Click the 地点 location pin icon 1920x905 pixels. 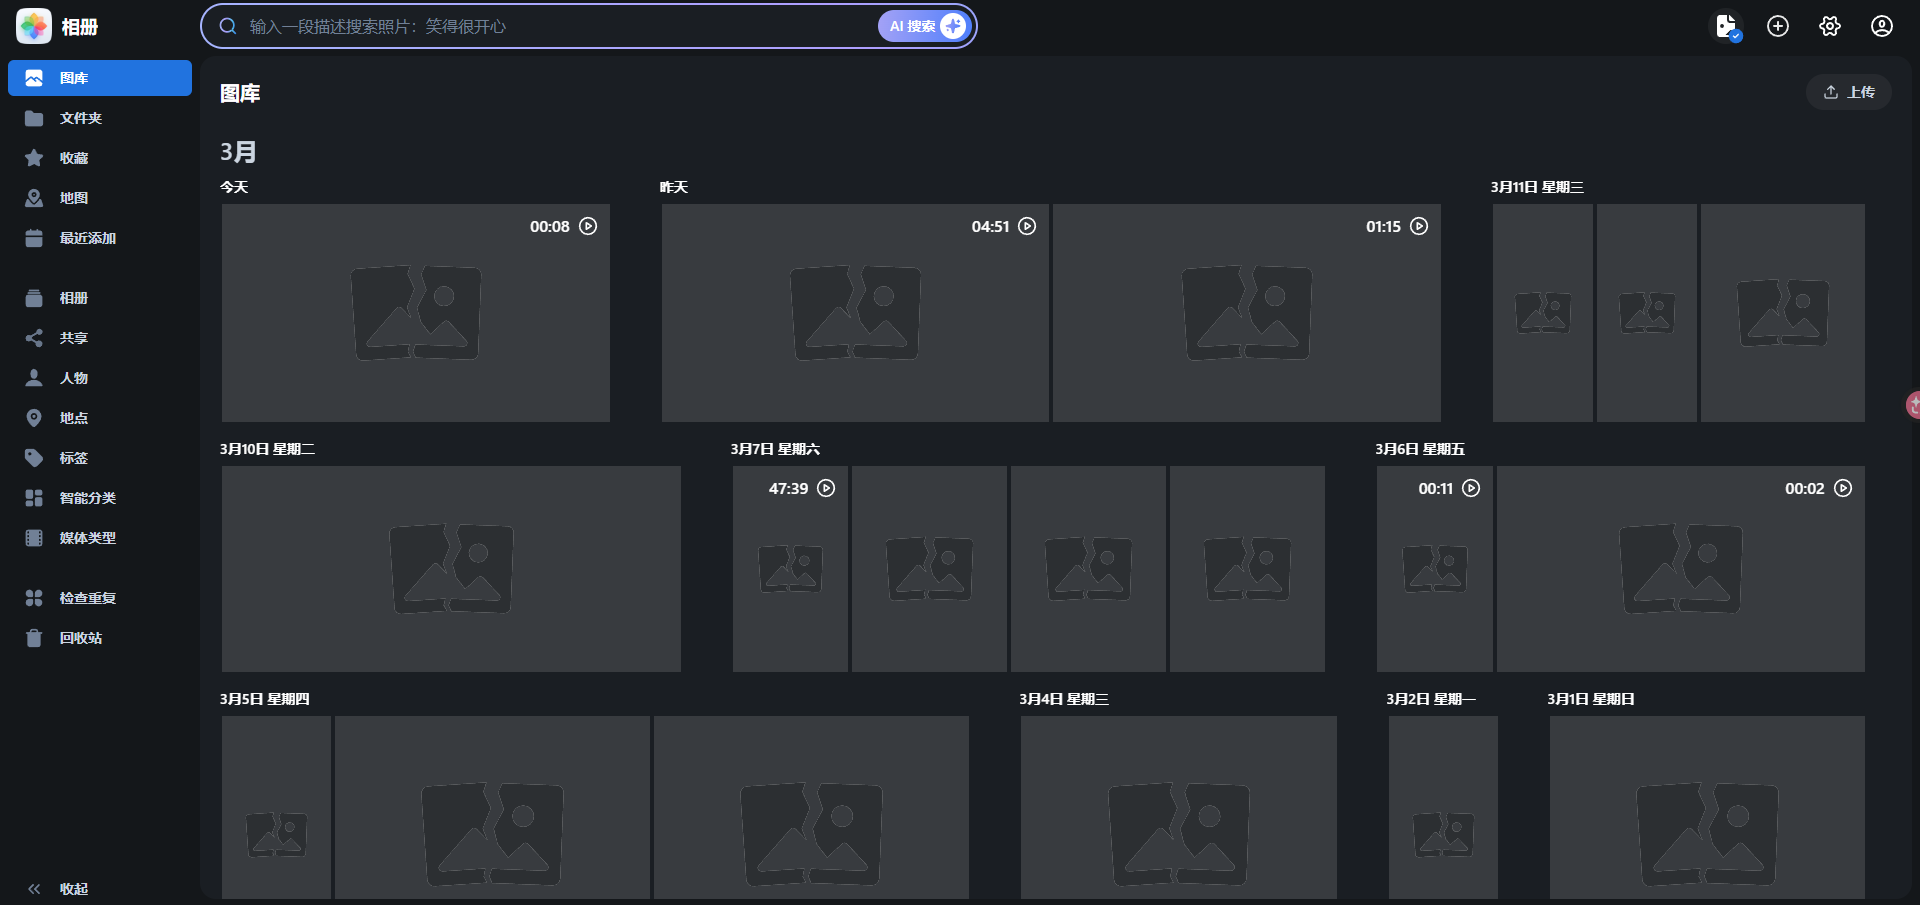[x=34, y=418]
